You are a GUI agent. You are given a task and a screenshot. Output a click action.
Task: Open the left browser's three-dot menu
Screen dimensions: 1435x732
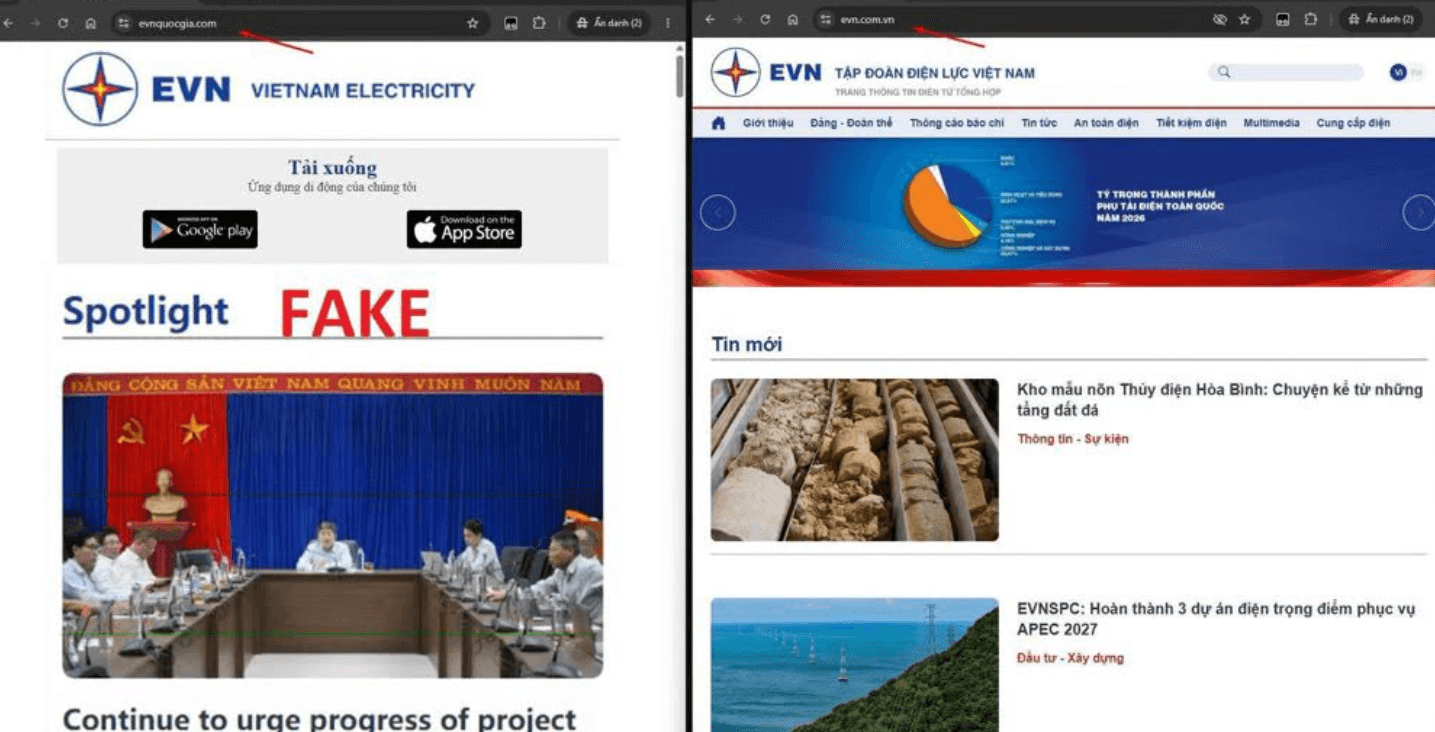point(668,23)
